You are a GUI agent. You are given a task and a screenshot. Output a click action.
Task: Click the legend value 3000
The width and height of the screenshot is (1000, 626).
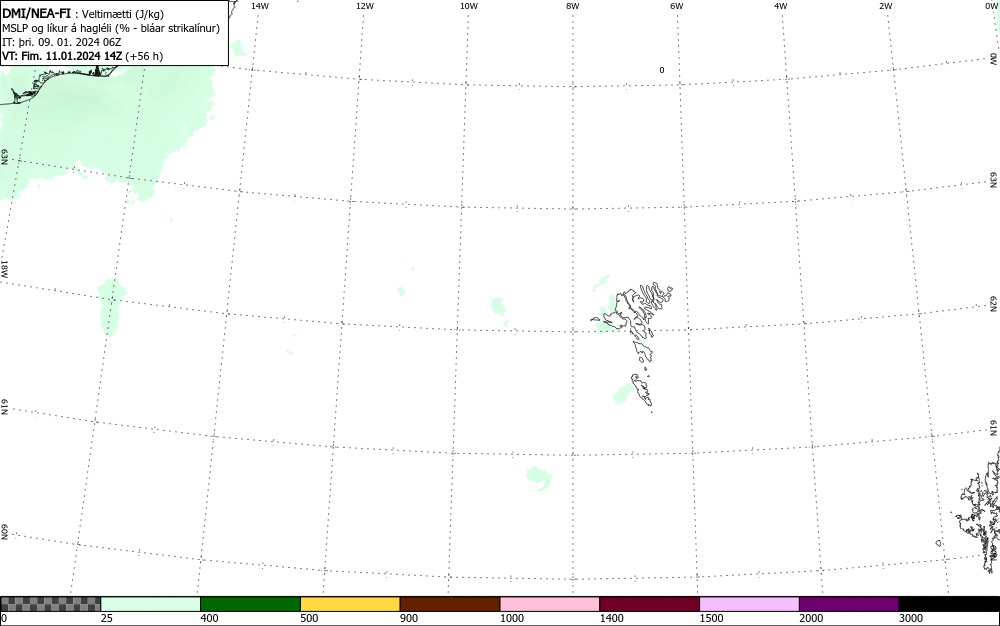click(911, 618)
